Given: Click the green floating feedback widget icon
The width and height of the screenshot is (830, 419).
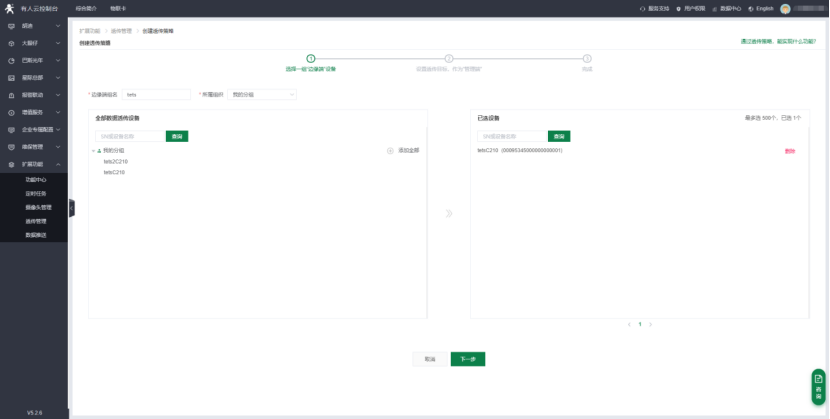Looking at the screenshot, I should tap(818, 381).
